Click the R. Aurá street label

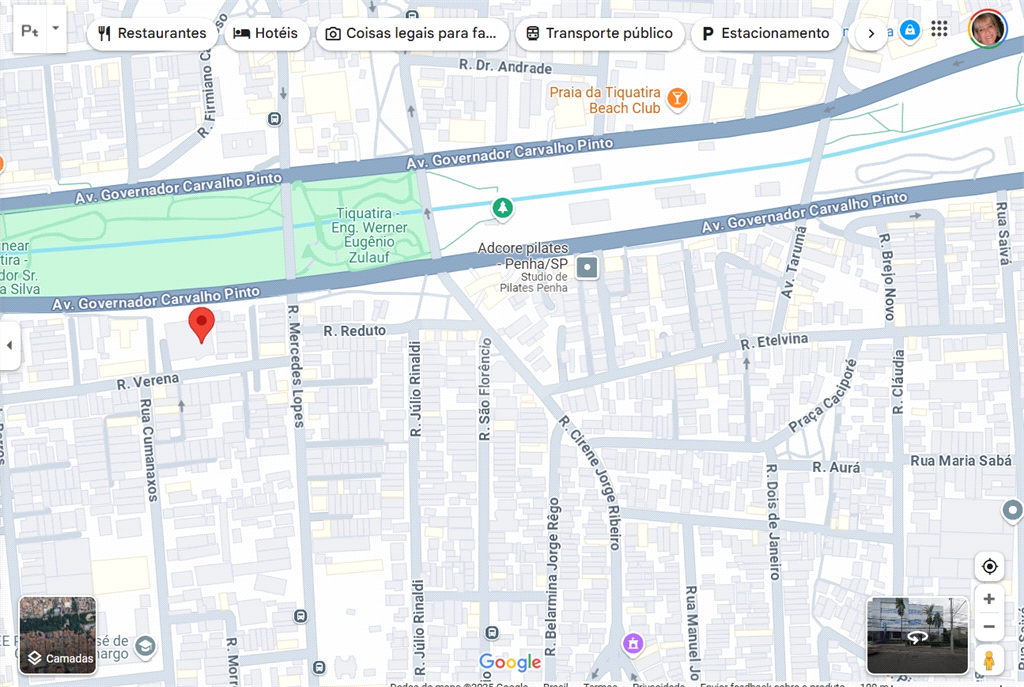[x=836, y=468]
